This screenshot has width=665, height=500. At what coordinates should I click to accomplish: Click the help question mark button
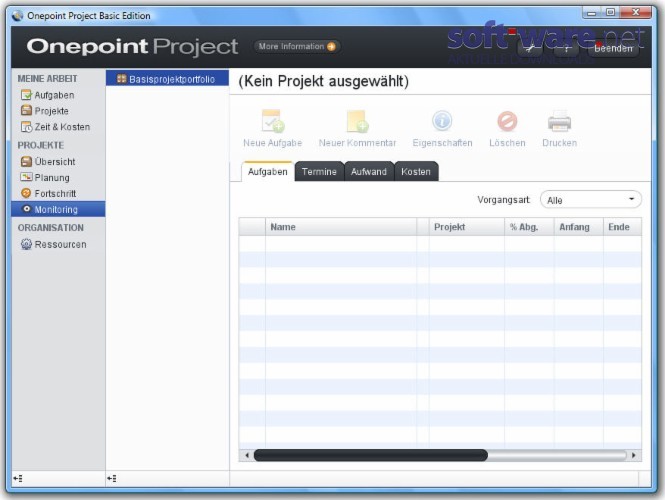[x=566, y=49]
